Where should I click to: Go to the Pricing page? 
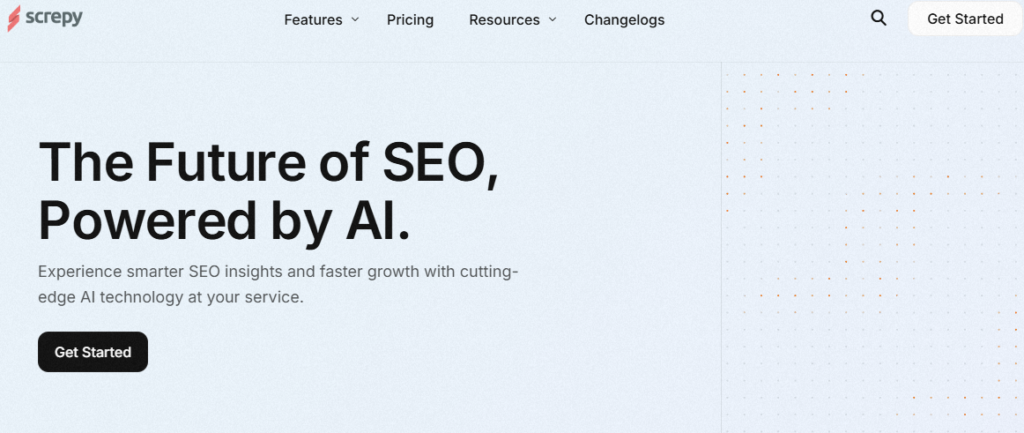point(410,20)
